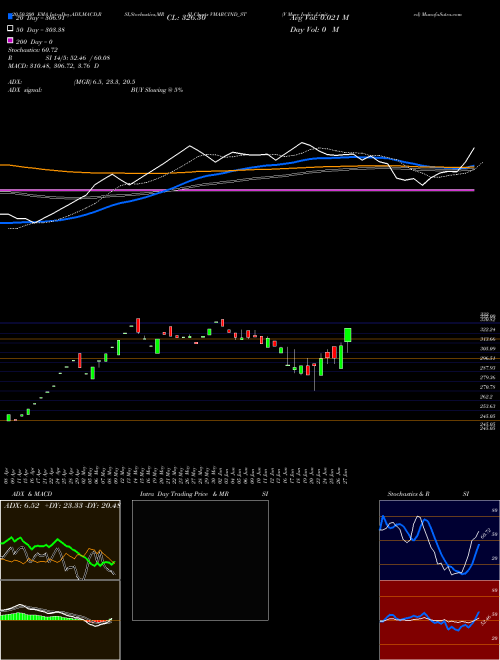
Task: Click the blue Stochastics indicator panel
Action: coord(439,540)
